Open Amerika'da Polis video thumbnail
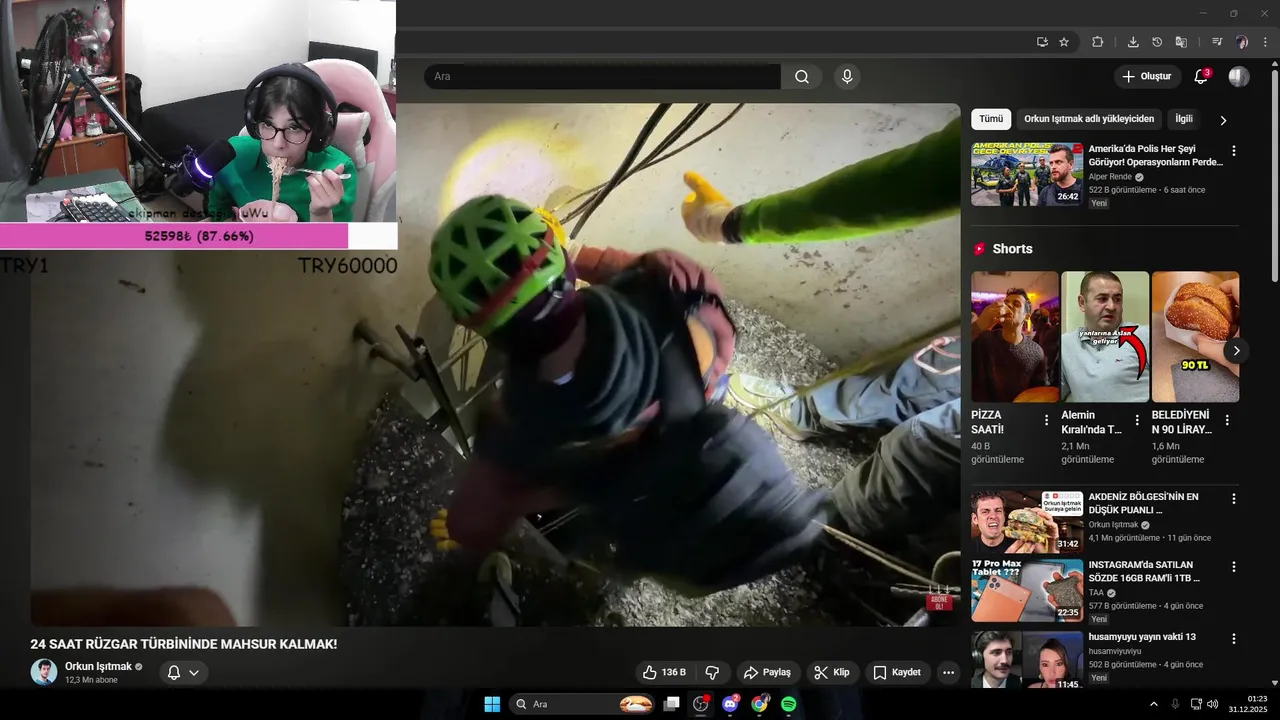1280x720 pixels. [1027, 174]
